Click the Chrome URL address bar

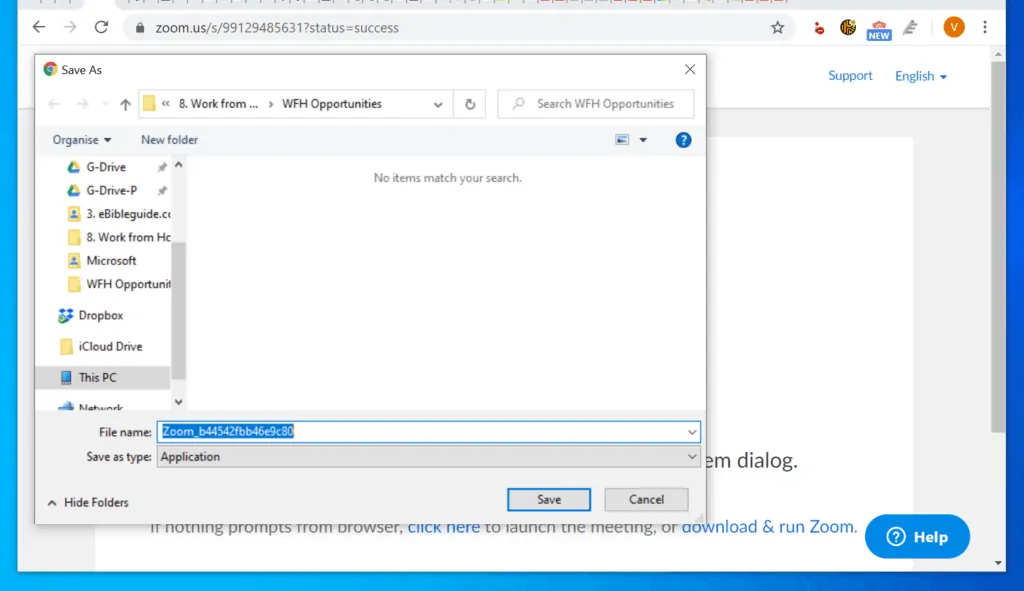457,27
